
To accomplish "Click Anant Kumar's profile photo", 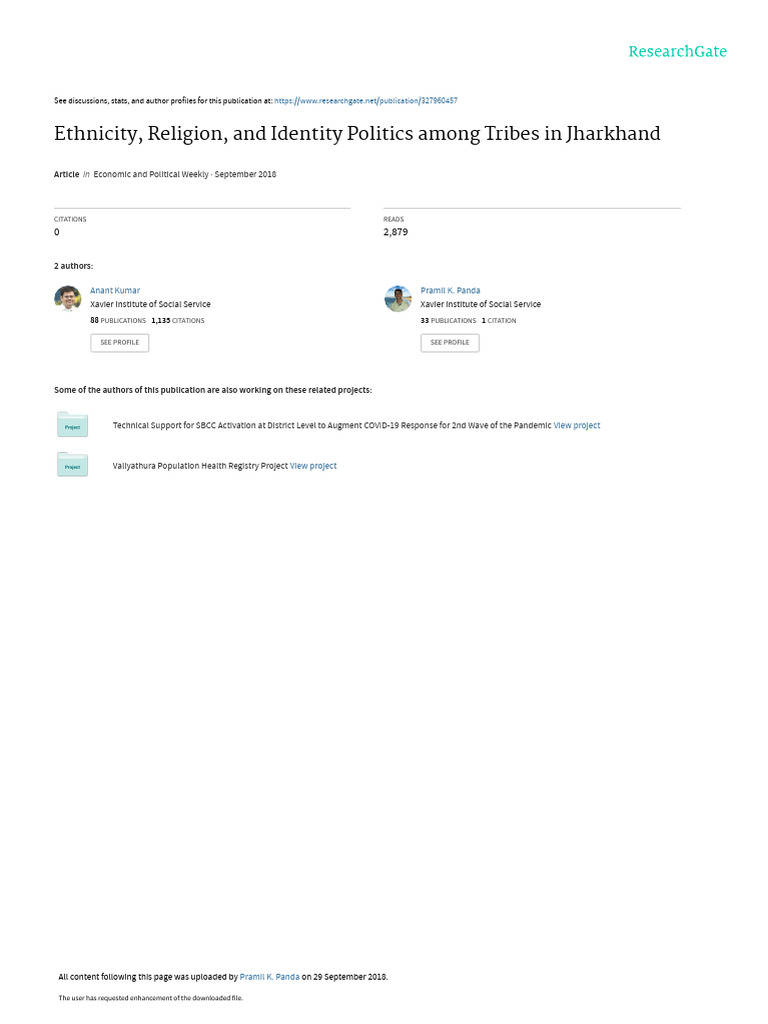I will 68,298.
